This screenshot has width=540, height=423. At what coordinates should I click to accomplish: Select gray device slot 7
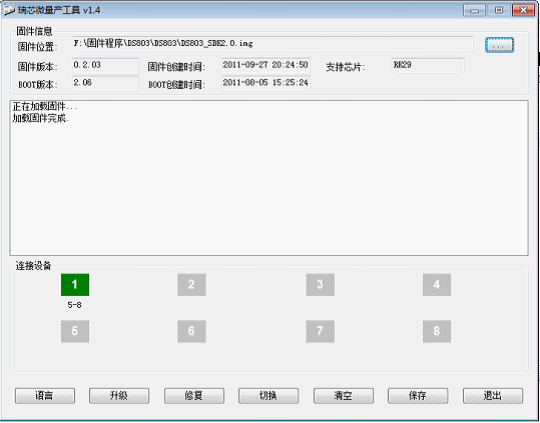tap(320, 331)
